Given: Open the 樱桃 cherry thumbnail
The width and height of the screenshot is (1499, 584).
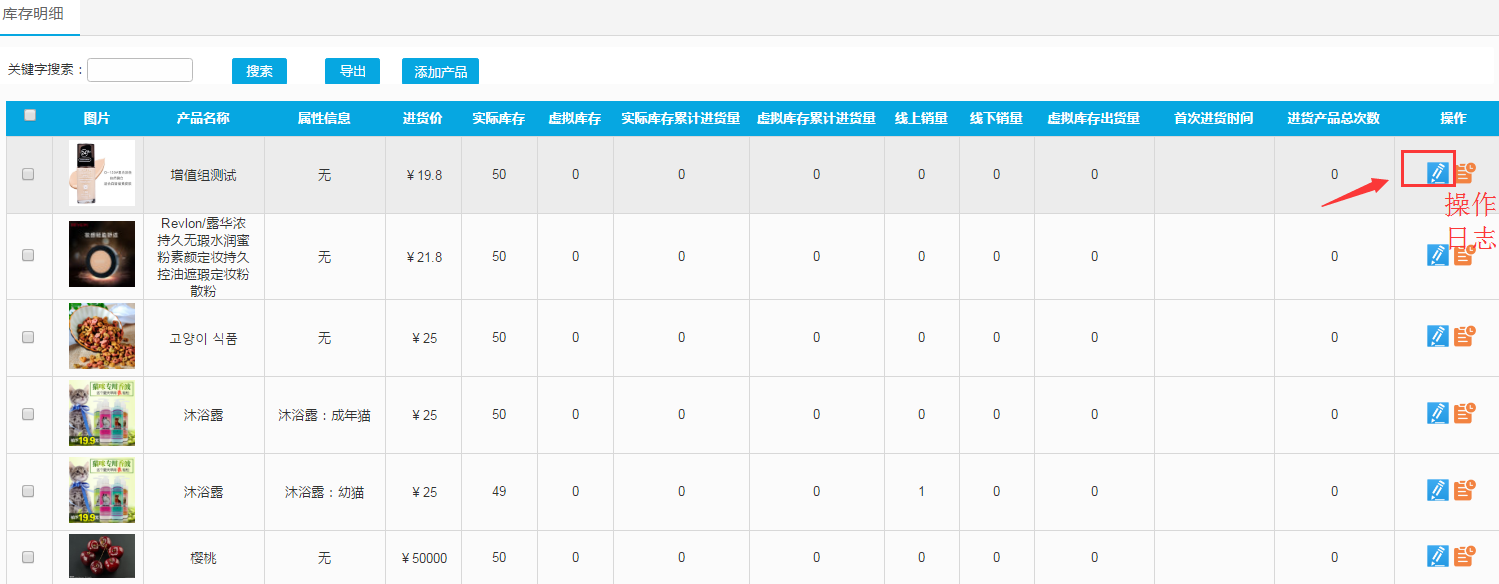Looking at the screenshot, I should [x=102, y=556].
